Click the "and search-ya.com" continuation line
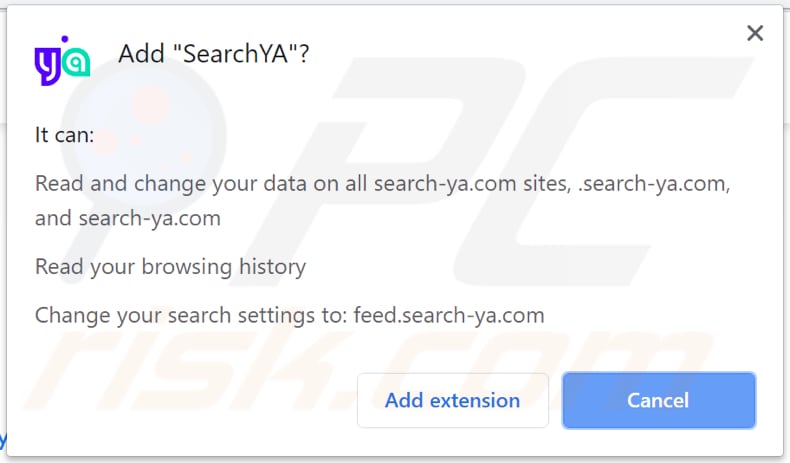The image size is (790, 463). coord(127,218)
